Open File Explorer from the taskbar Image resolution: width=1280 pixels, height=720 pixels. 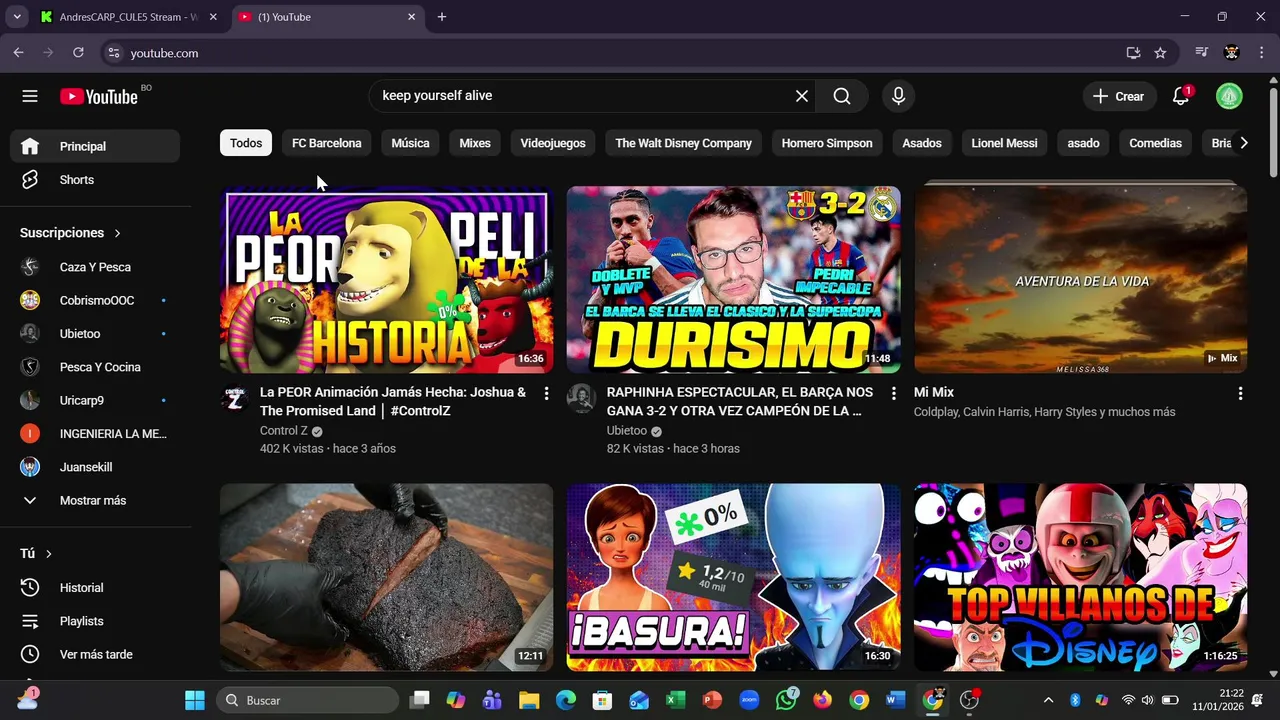pos(529,700)
